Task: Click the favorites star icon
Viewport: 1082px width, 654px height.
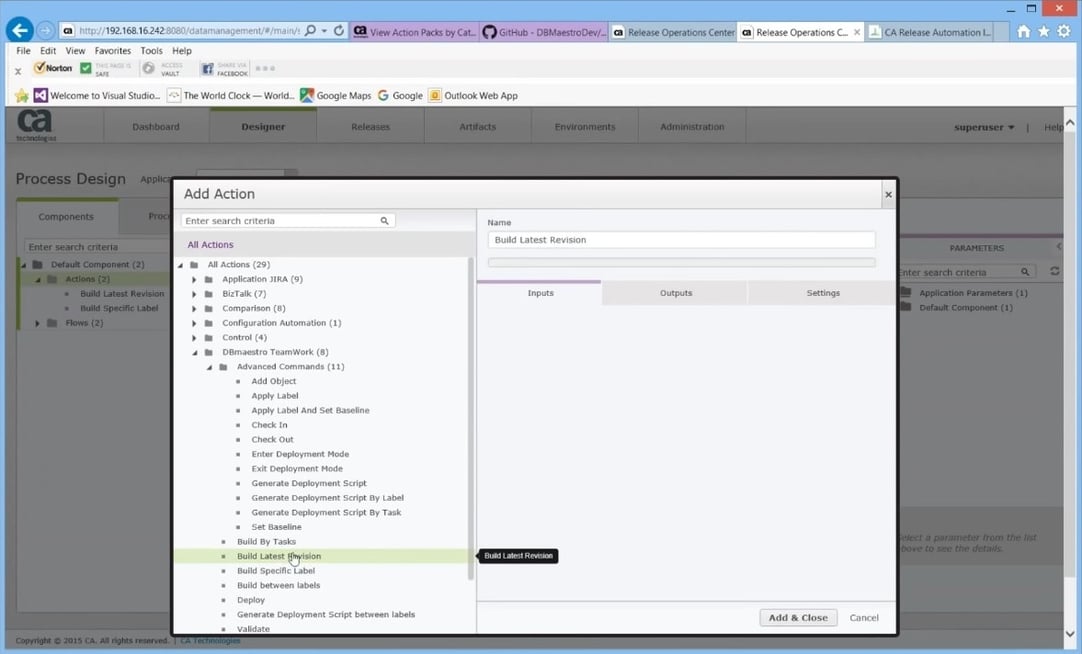Action: (1043, 31)
